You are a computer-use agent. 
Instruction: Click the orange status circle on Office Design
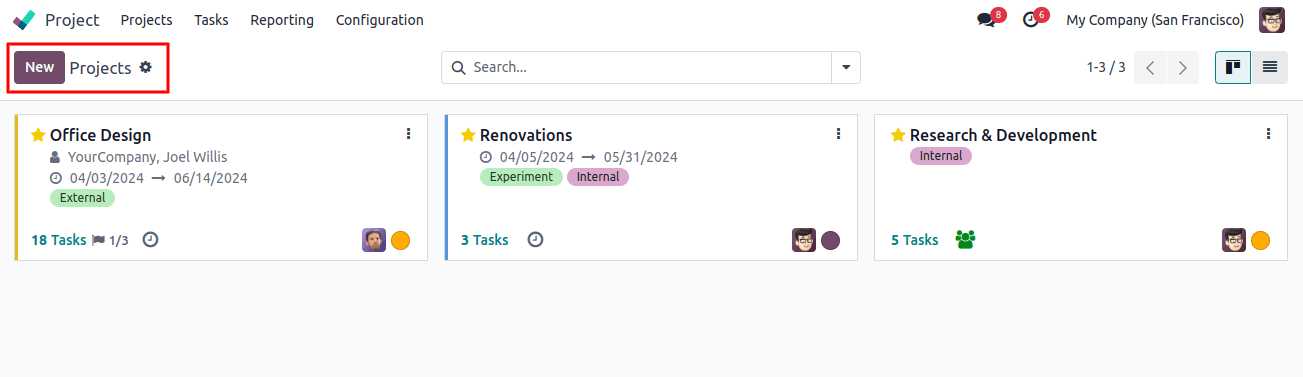(x=400, y=240)
